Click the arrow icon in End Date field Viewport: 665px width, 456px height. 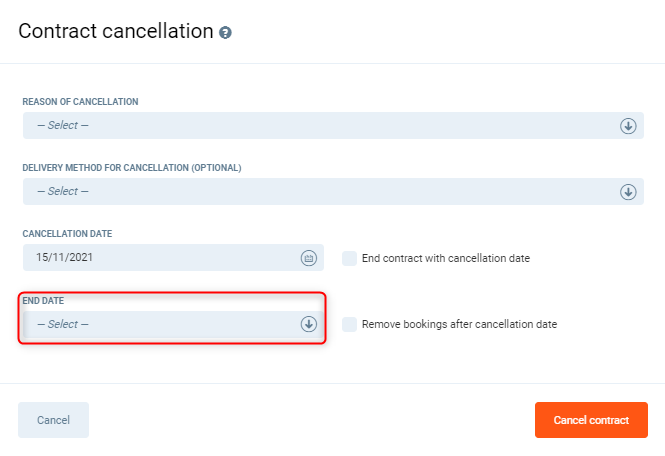click(309, 324)
